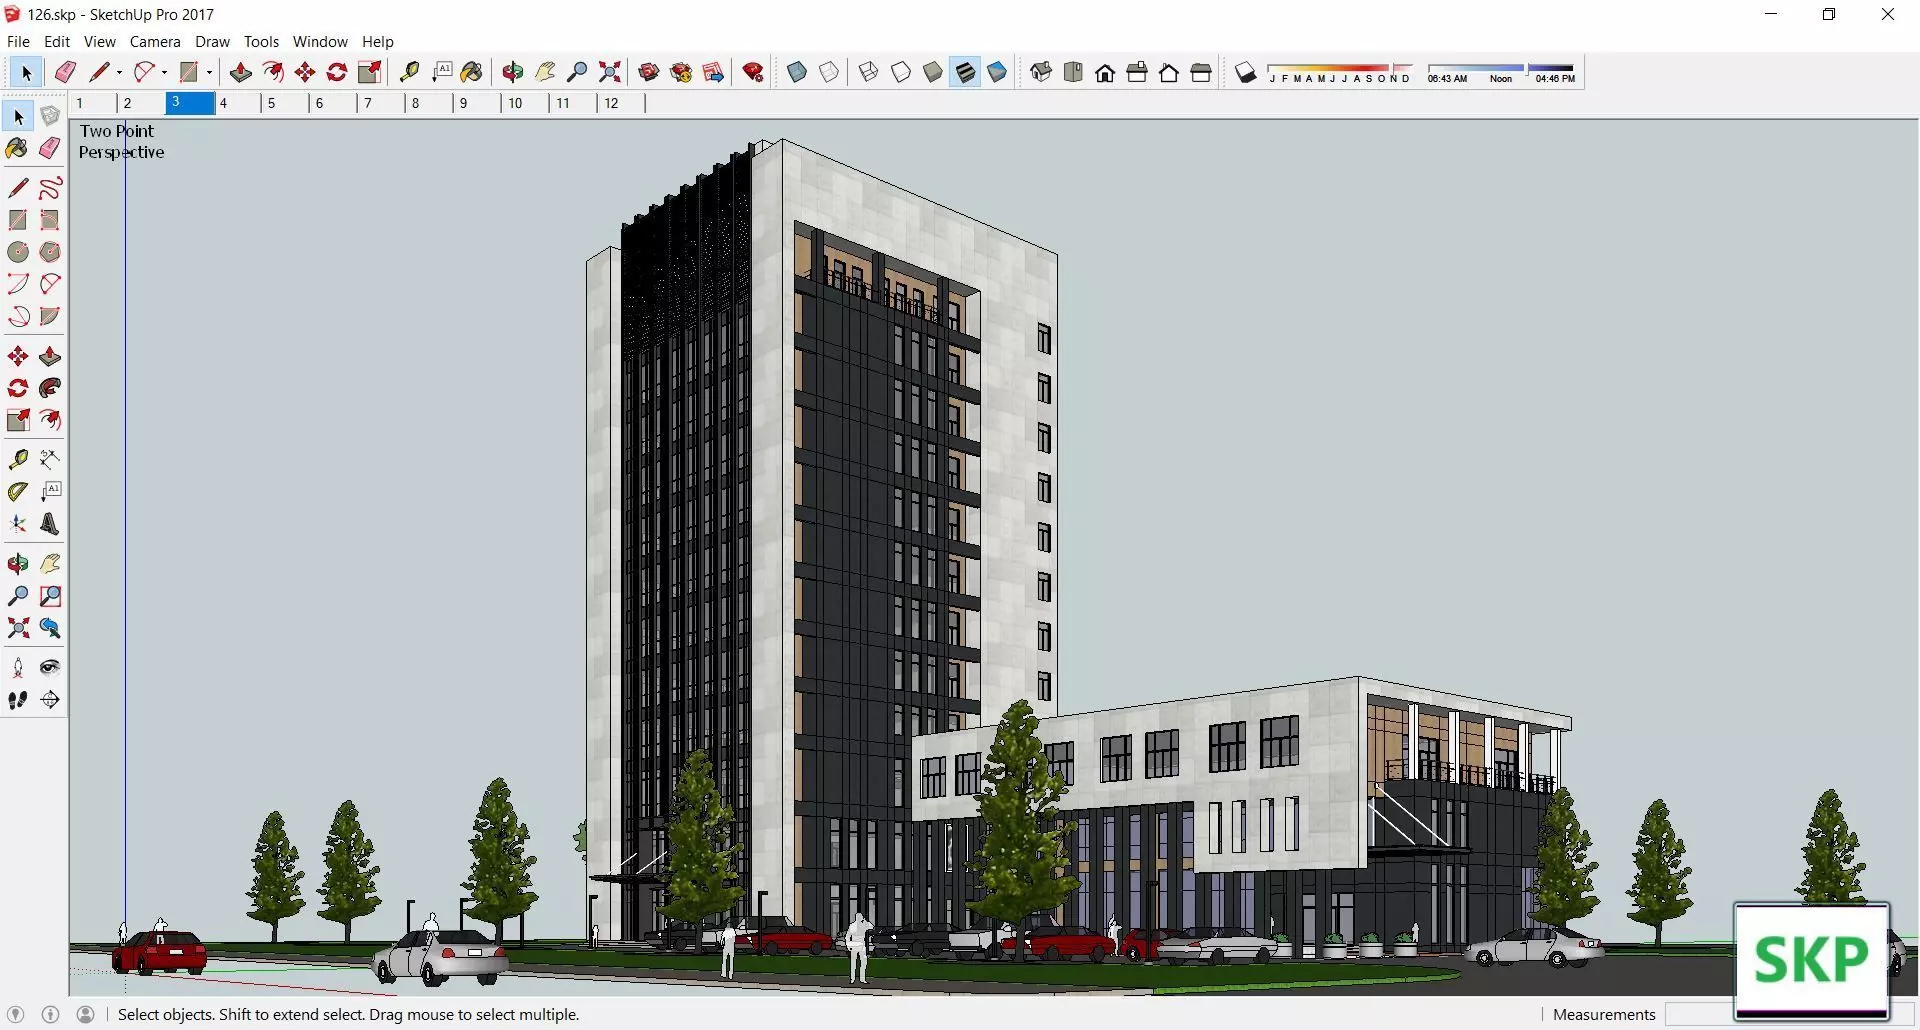Toggle Back Edges style

(829, 72)
